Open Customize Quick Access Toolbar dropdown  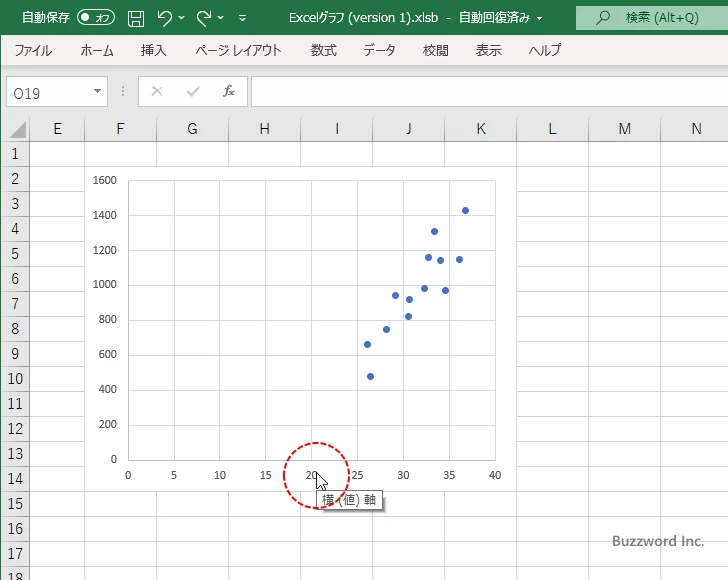242,18
